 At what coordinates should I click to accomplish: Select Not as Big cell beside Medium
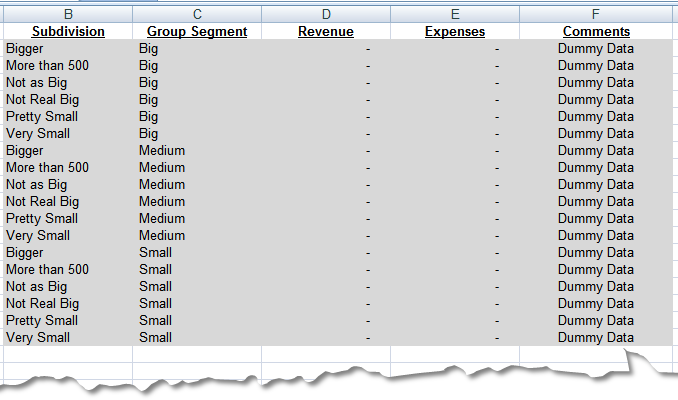[x=68, y=184]
